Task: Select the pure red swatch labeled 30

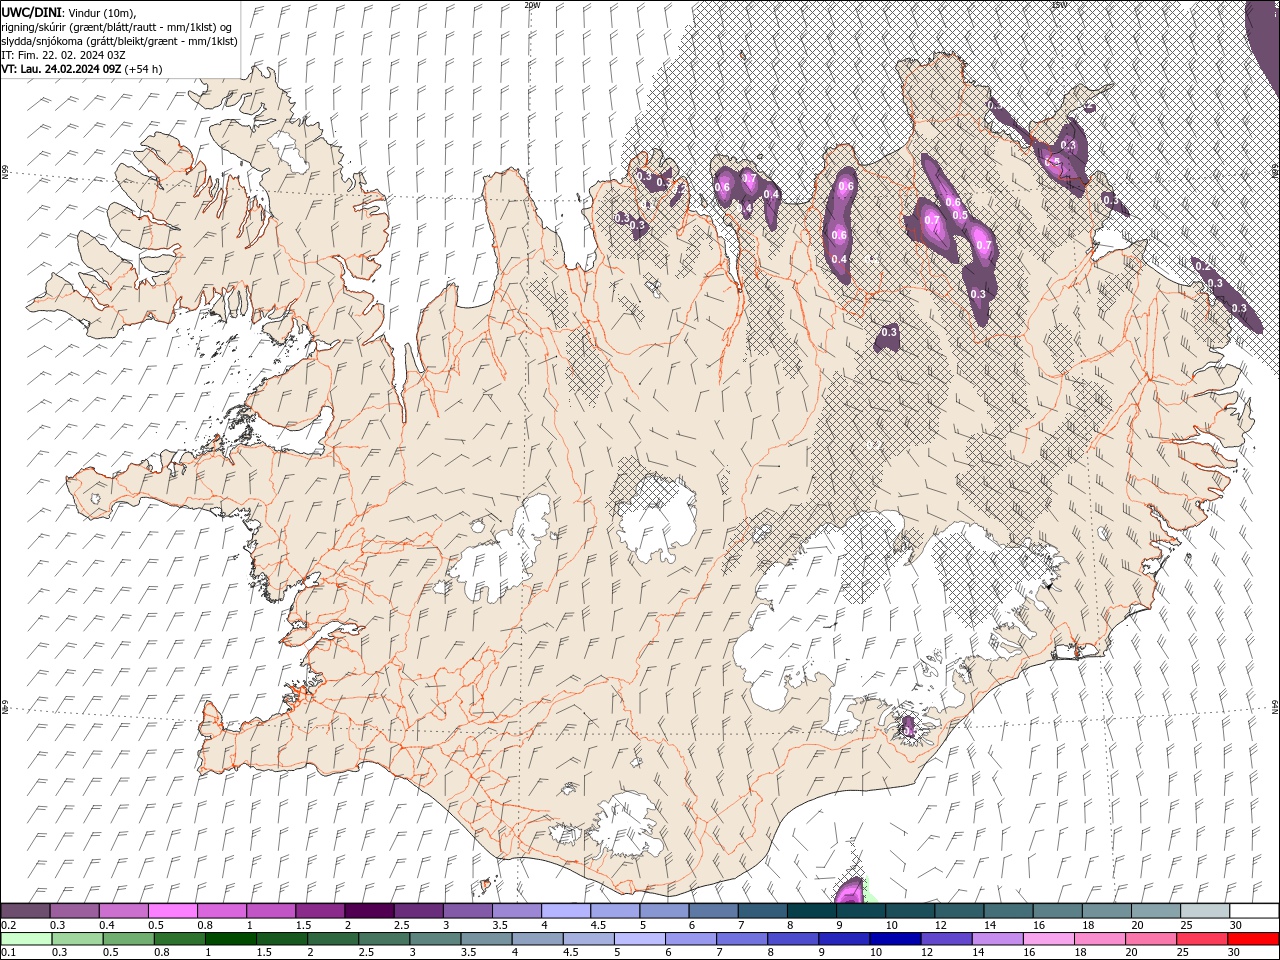Action: [1253, 938]
